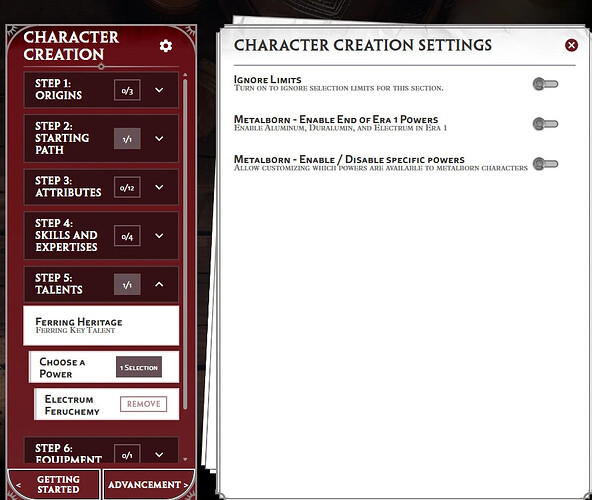The image size is (592, 500).
Task: Click the Choose a Power label
Action: [x=62, y=368]
